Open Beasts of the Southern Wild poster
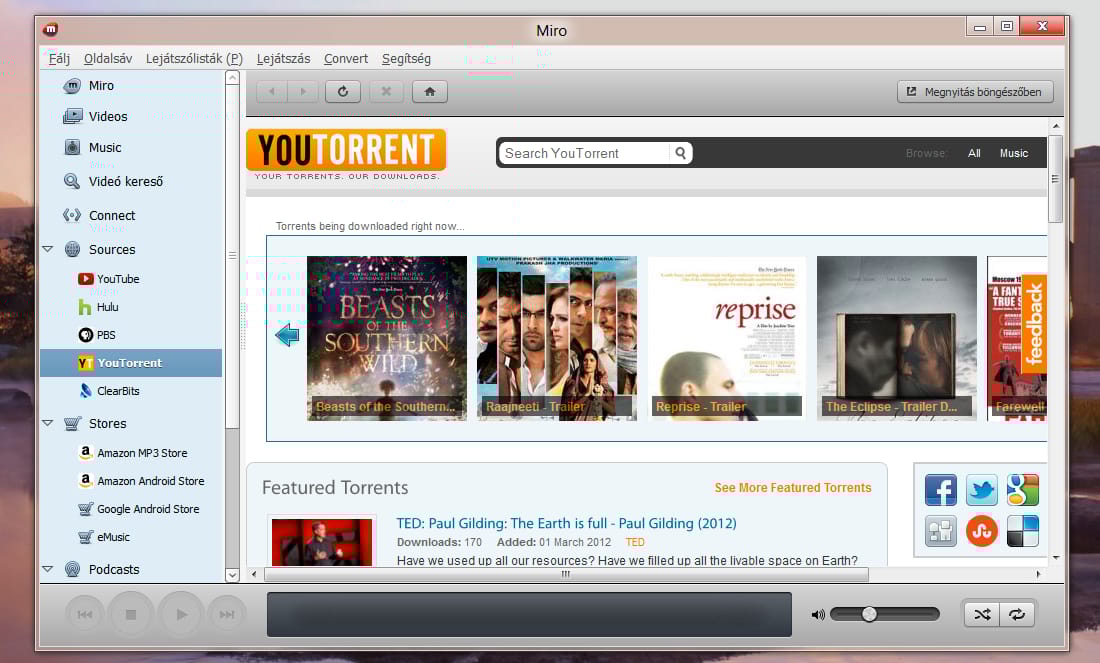1100x663 pixels. (x=387, y=338)
